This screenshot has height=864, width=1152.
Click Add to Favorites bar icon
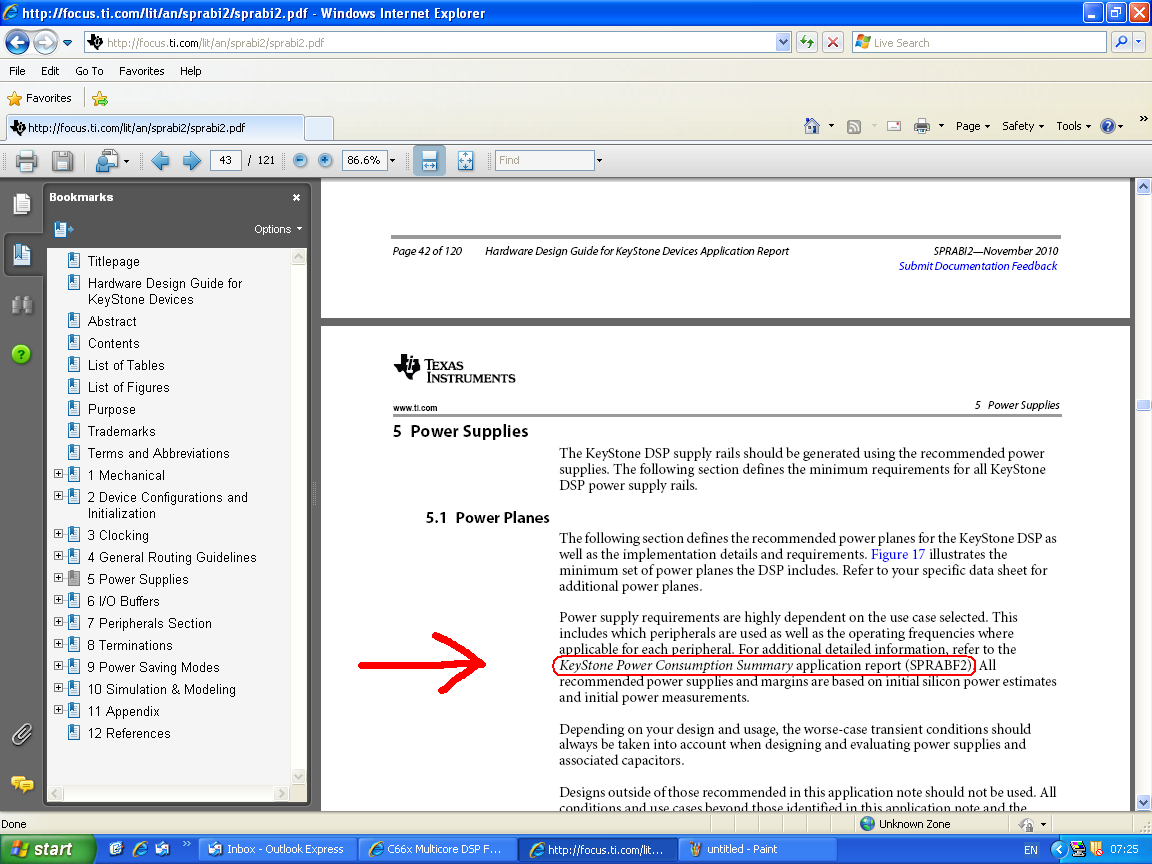(100, 98)
